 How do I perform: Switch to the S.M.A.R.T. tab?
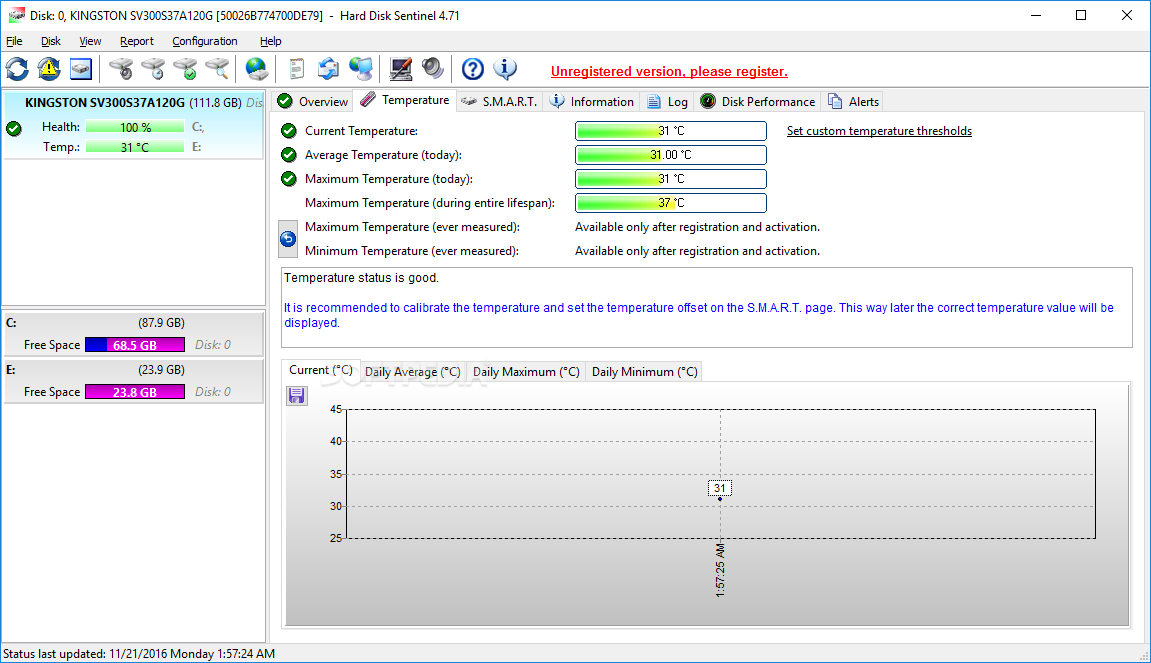500,101
